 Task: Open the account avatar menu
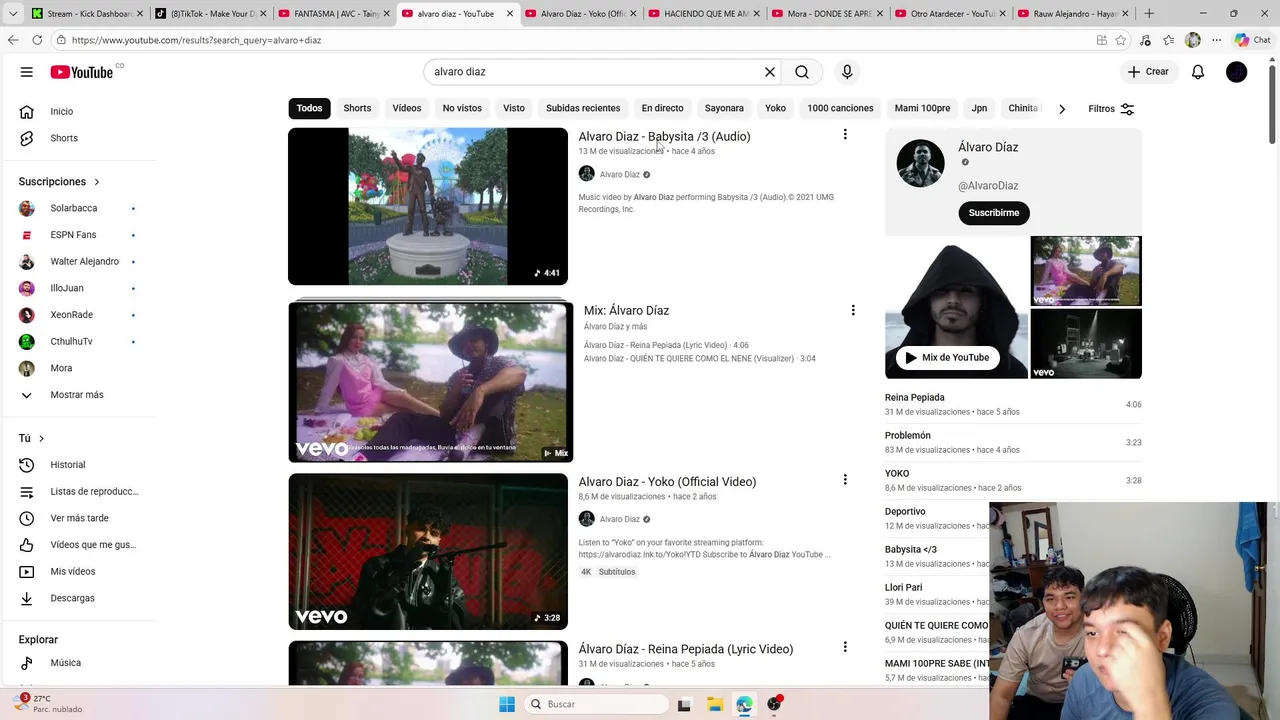(x=1237, y=72)
